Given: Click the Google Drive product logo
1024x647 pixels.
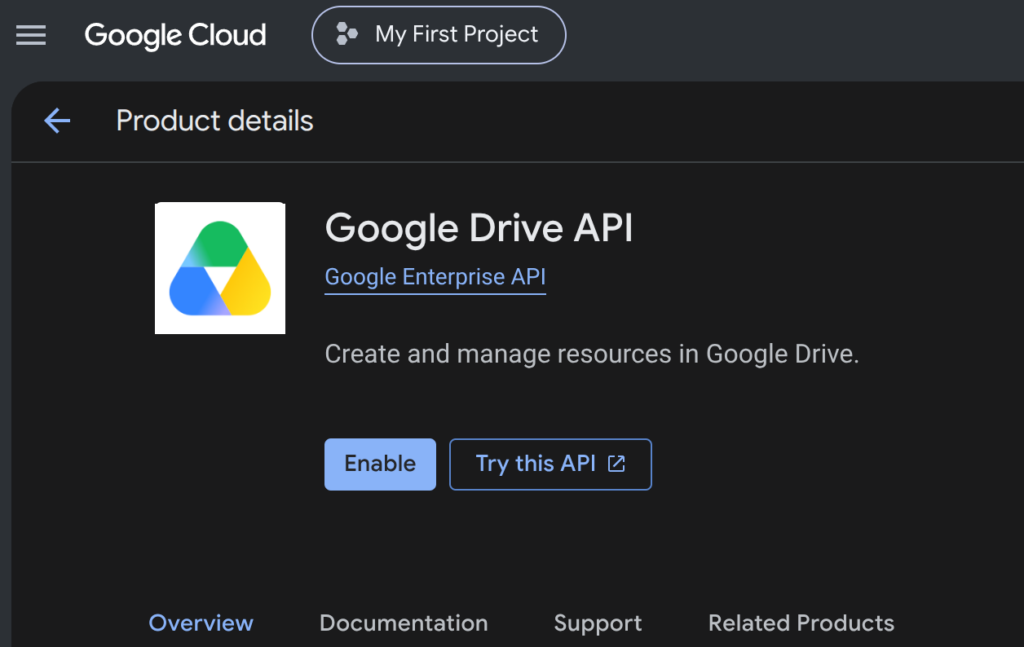Looking at the screenshot, I should click(220, 268).
